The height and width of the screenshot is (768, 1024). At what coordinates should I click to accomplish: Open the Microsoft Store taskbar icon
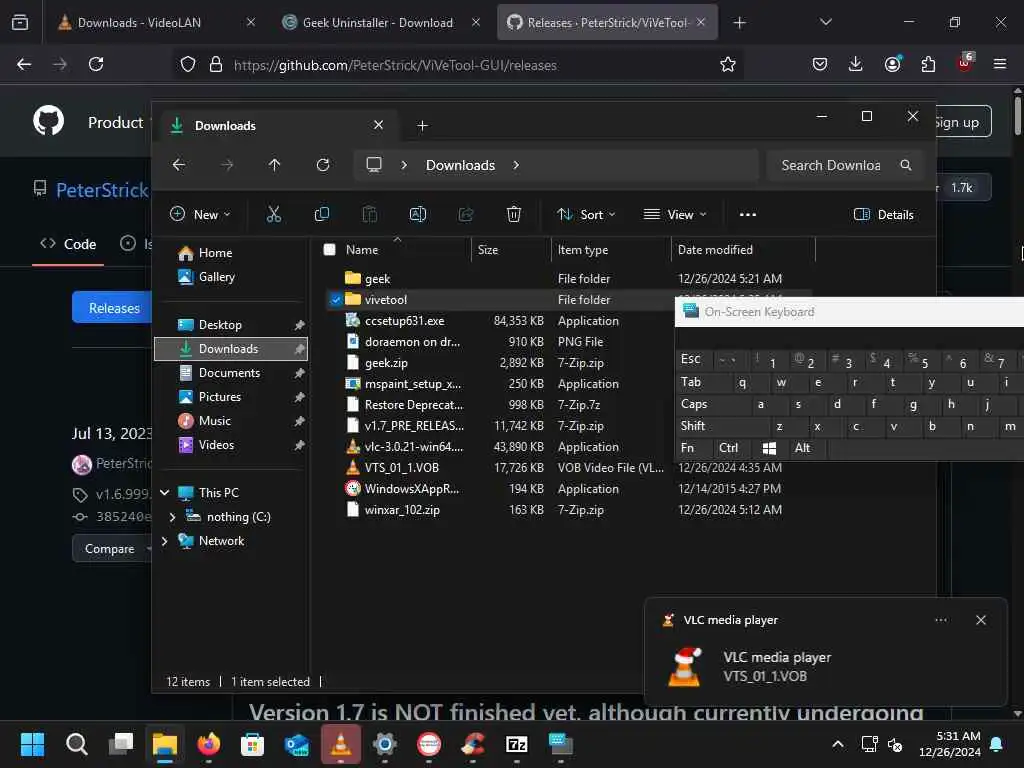(x=252, y=744)
